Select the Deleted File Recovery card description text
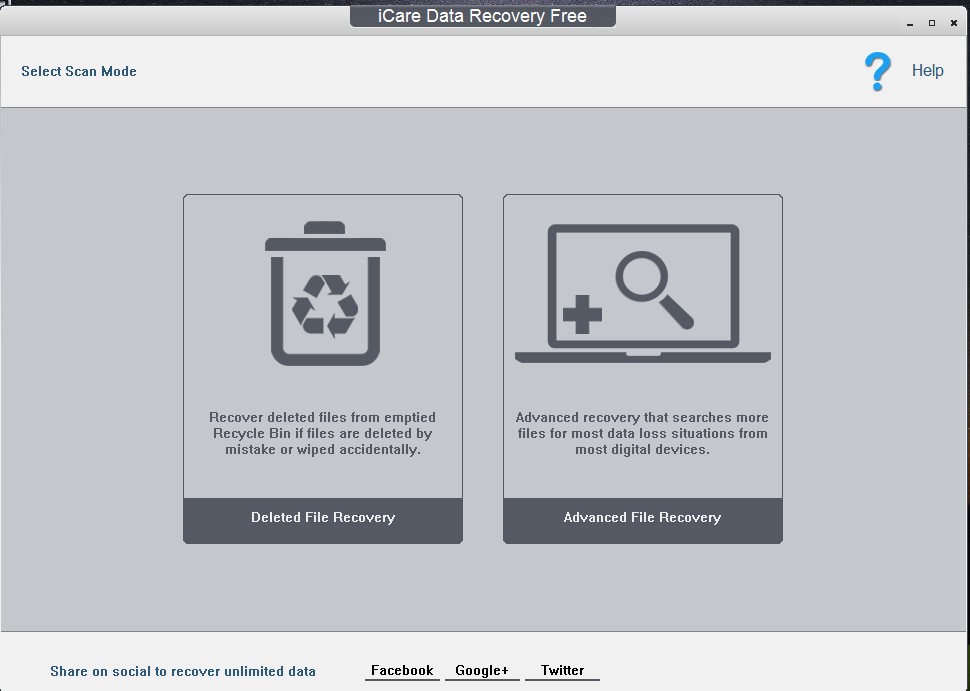The image size is (970, 691). click(322, 433)
